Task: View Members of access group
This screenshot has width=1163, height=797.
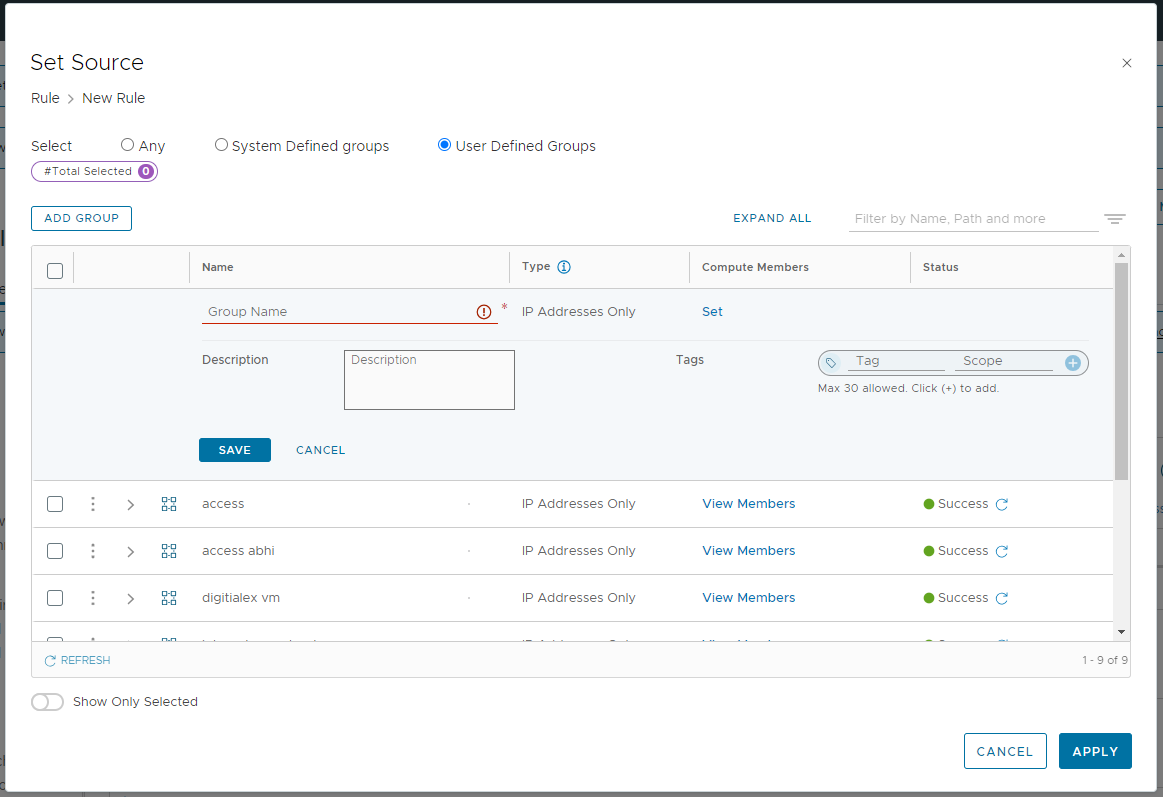Action: click(748, 504)
